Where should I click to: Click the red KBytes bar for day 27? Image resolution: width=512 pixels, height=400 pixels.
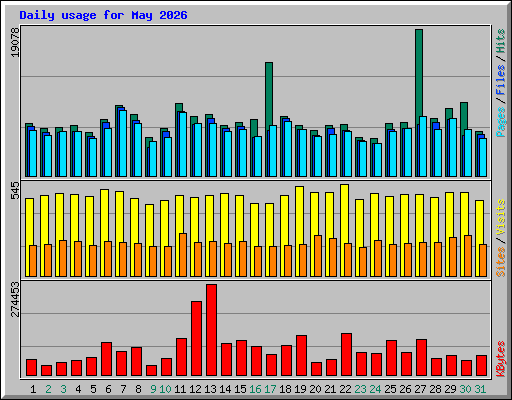421,358
